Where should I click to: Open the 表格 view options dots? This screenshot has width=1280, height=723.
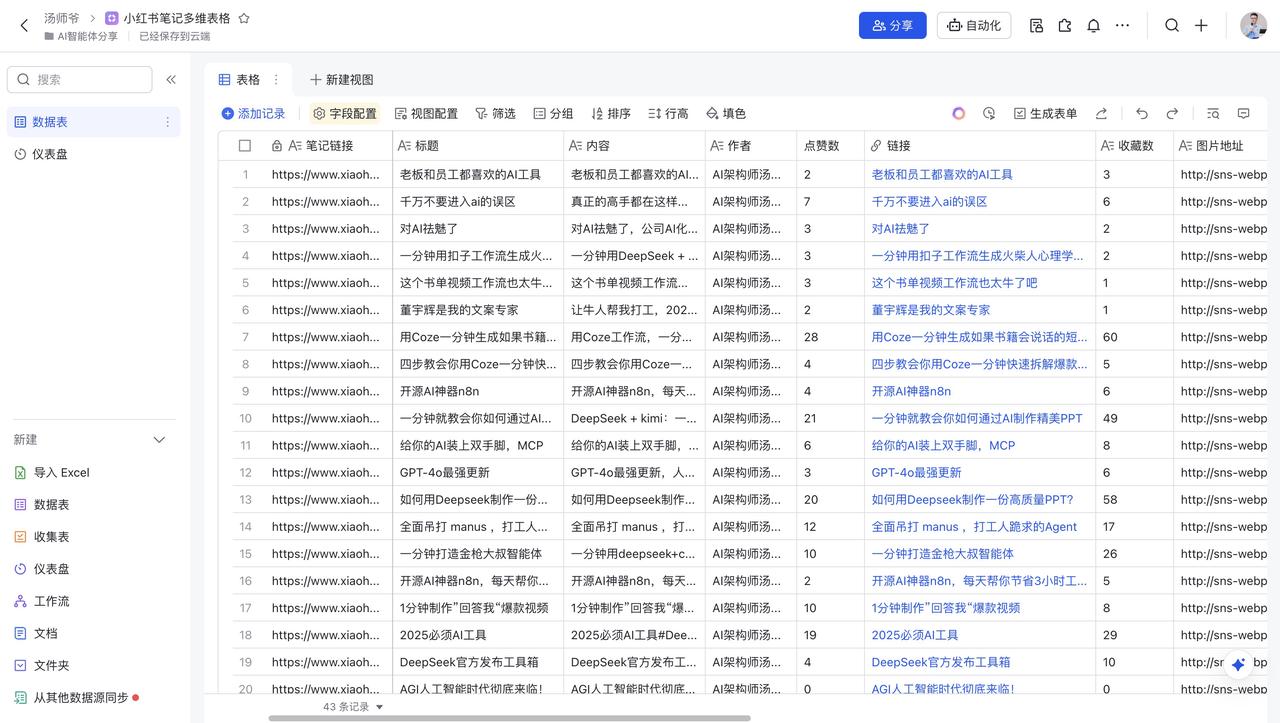pos(277,80)
